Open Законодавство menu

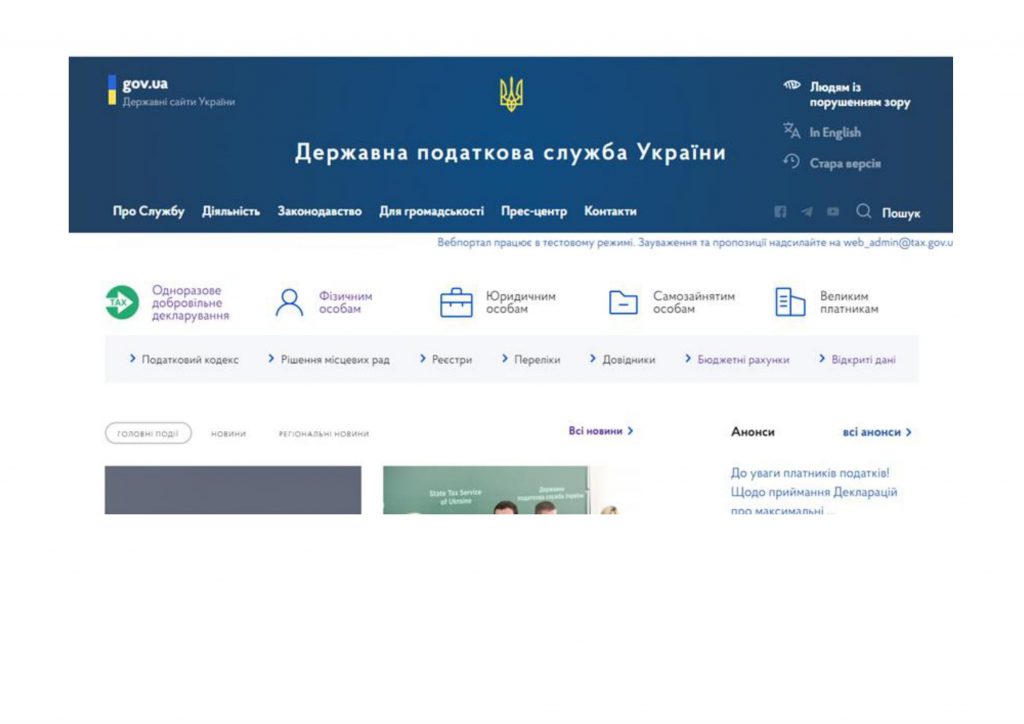[x=319, y=211]
